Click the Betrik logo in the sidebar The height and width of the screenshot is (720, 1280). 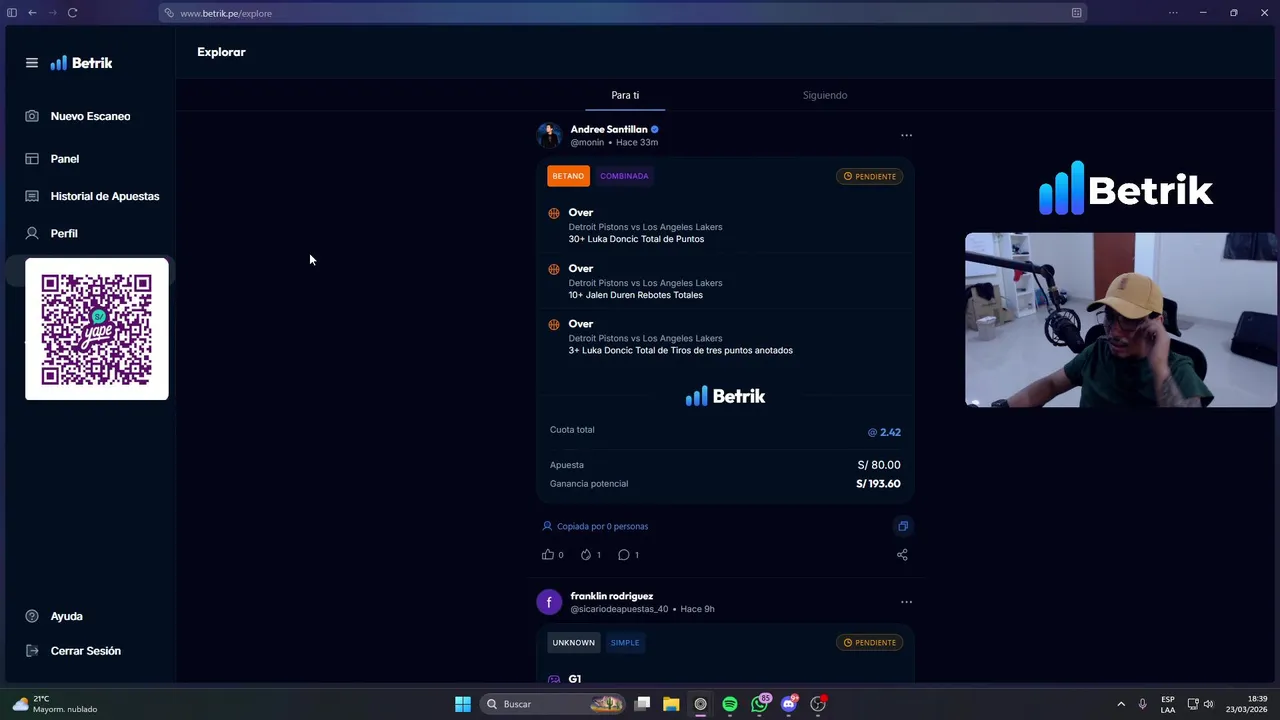click(x=82, y=63)
